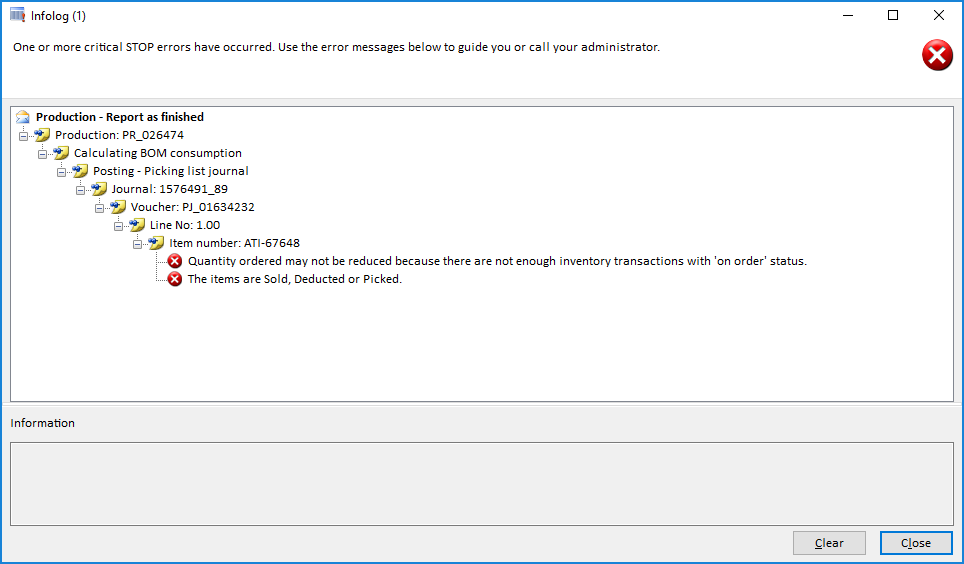Viewport: 964px width, 564px height.
Task: Click the note icon beside Production: PR_026474
Action: click(42, 135)
